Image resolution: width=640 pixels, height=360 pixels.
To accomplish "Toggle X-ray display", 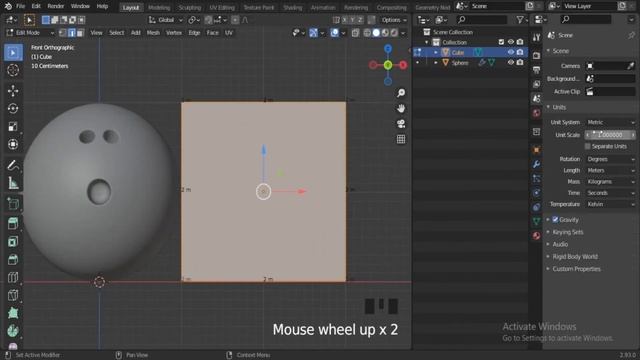I will [x=356, y=33].
